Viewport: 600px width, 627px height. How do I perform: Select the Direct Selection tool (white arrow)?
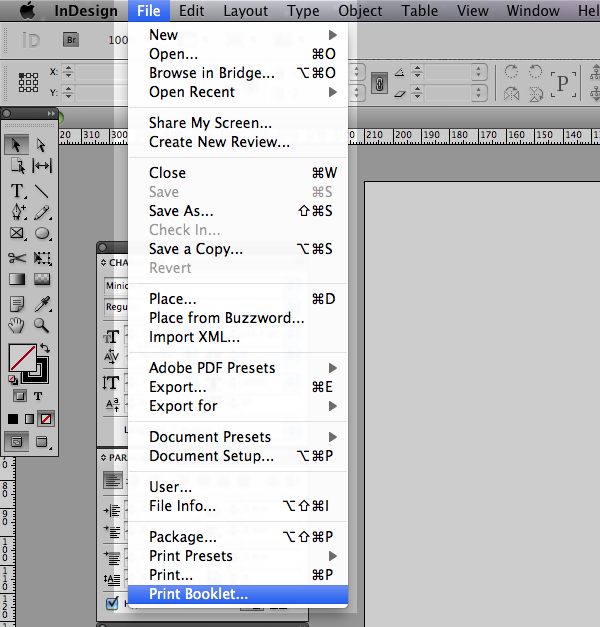(41, 145)
